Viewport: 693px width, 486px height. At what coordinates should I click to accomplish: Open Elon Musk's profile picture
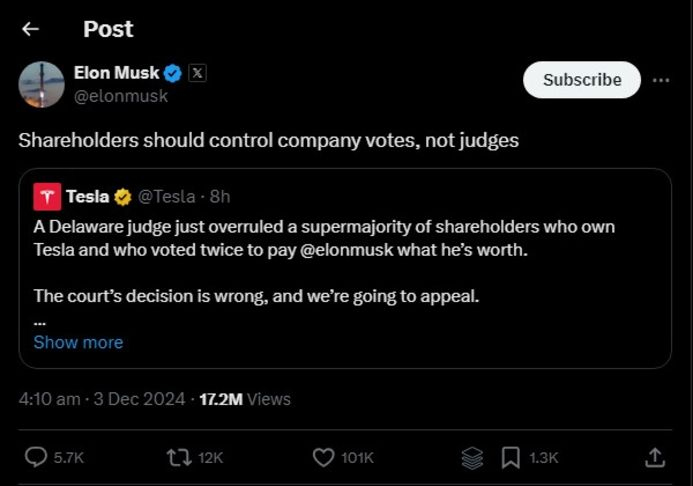42,84
